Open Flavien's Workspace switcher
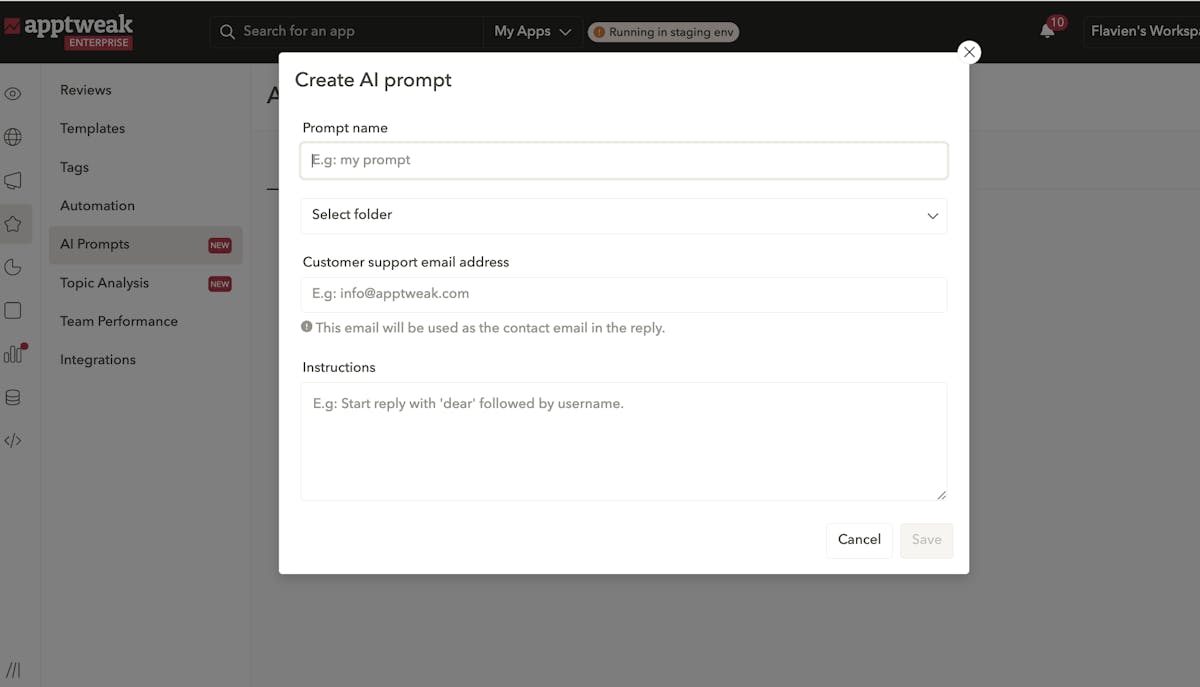This screenshot has height=687, width=1200. (1143, 31)
